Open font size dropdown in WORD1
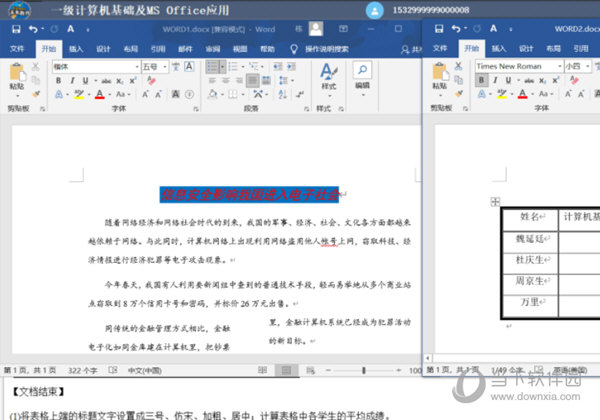600x420 pixels. coord(165,67)
